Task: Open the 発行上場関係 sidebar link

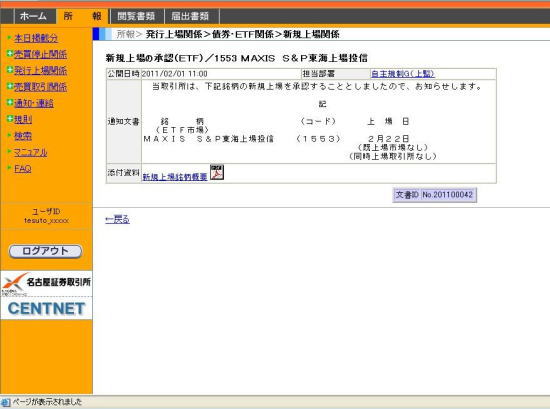Action: pyautogui.click(x=40, y=70)
